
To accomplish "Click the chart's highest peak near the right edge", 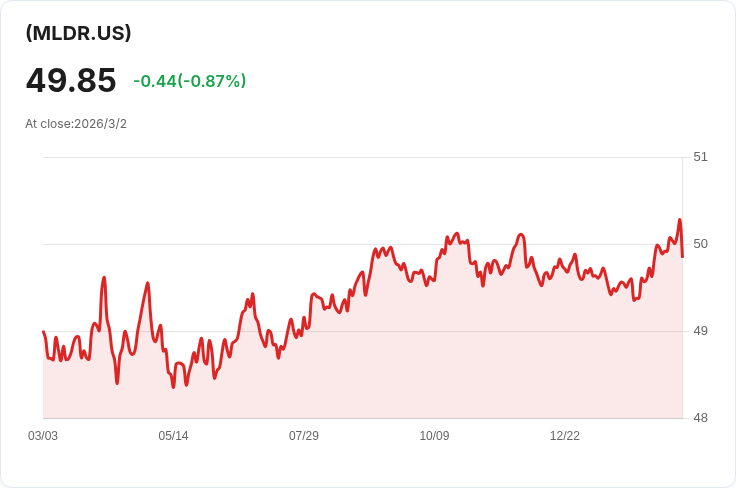I will 679,220.
